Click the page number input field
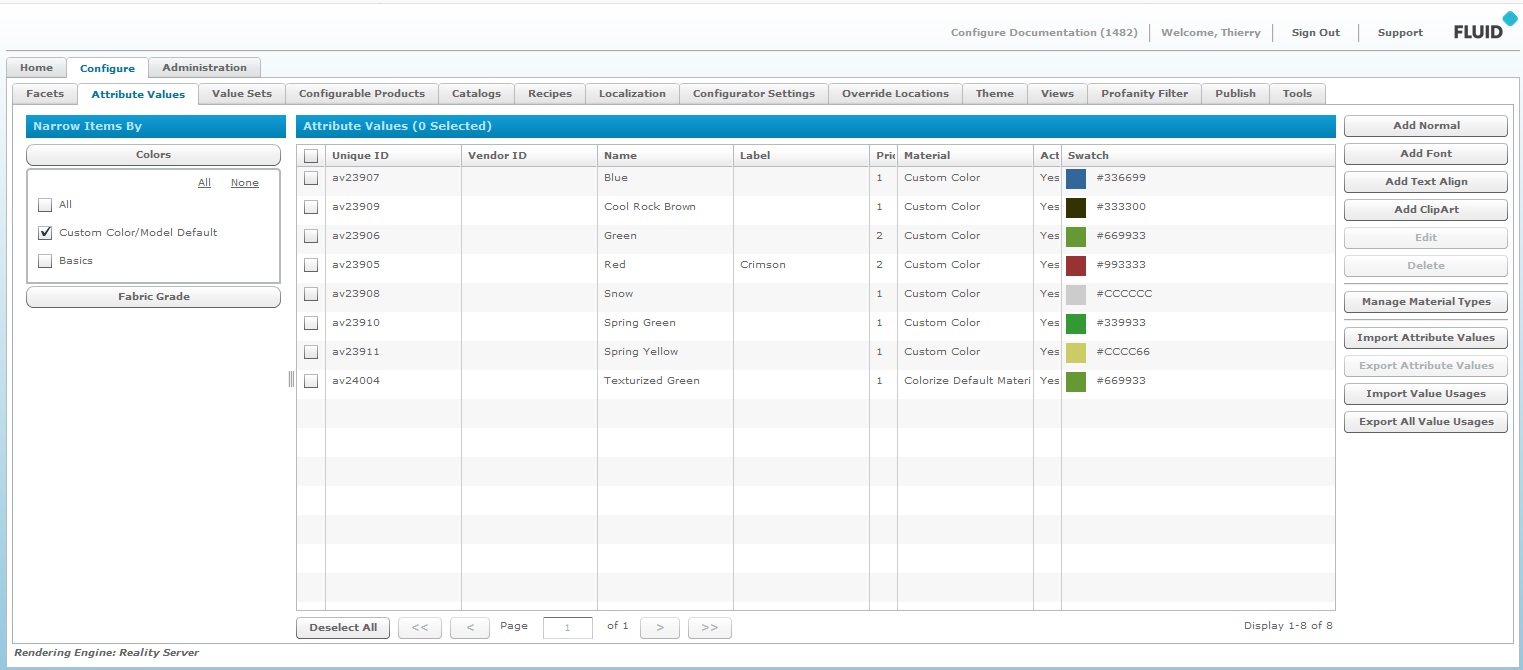This screenshot has height=670, width=1523. [568, 628]
